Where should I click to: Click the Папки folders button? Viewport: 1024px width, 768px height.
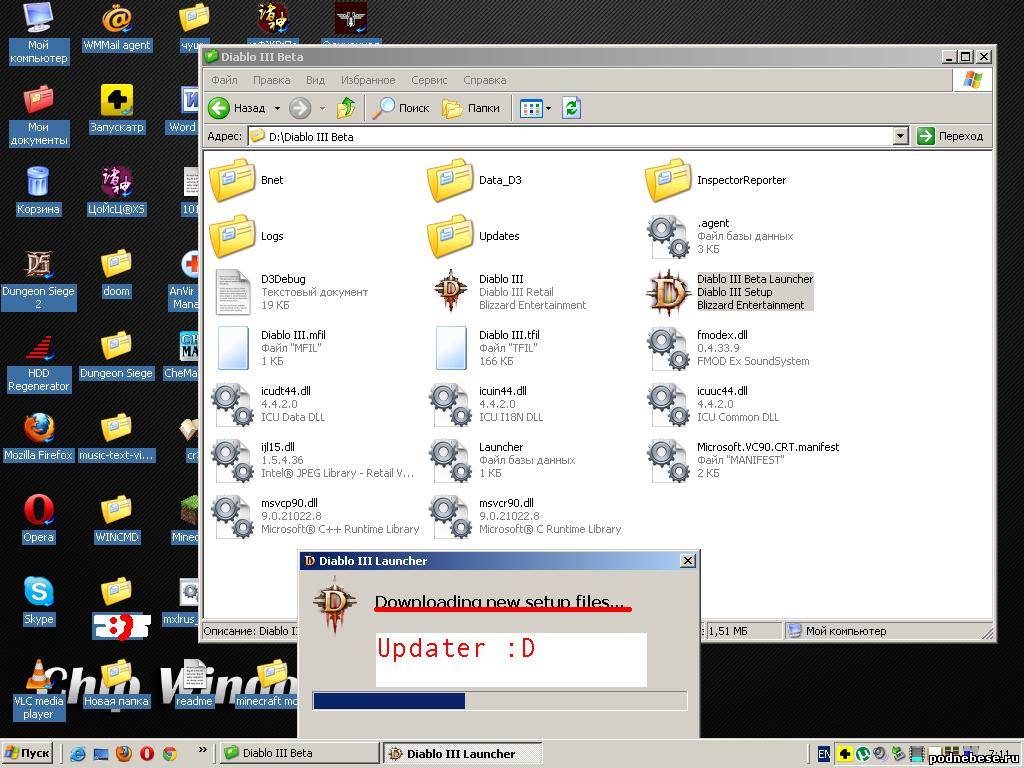(x=471, y=108)
